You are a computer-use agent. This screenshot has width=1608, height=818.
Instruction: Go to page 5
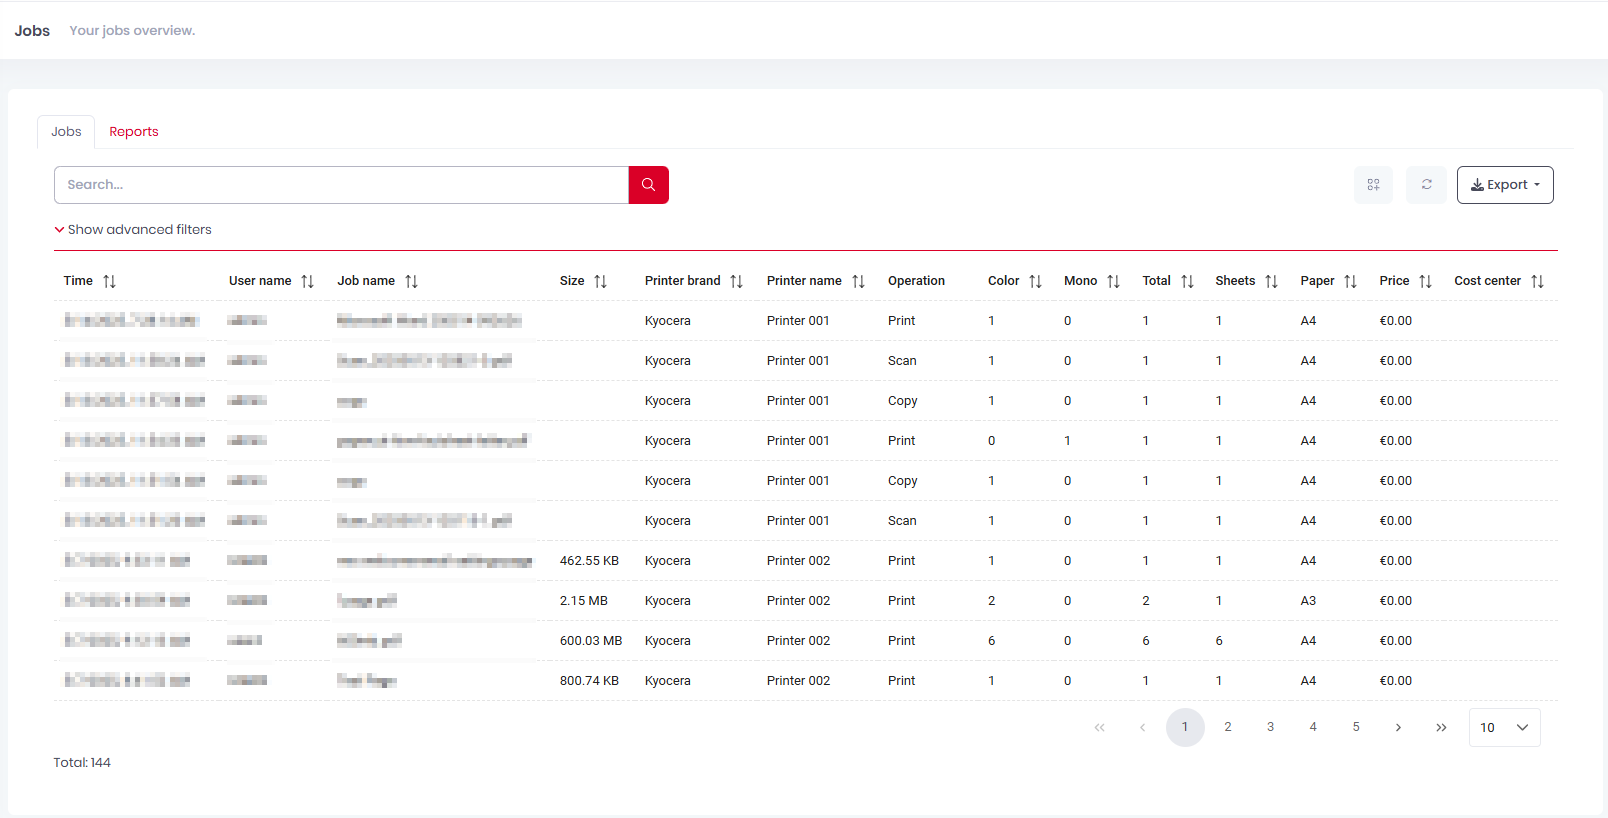tap(1356, 727)
